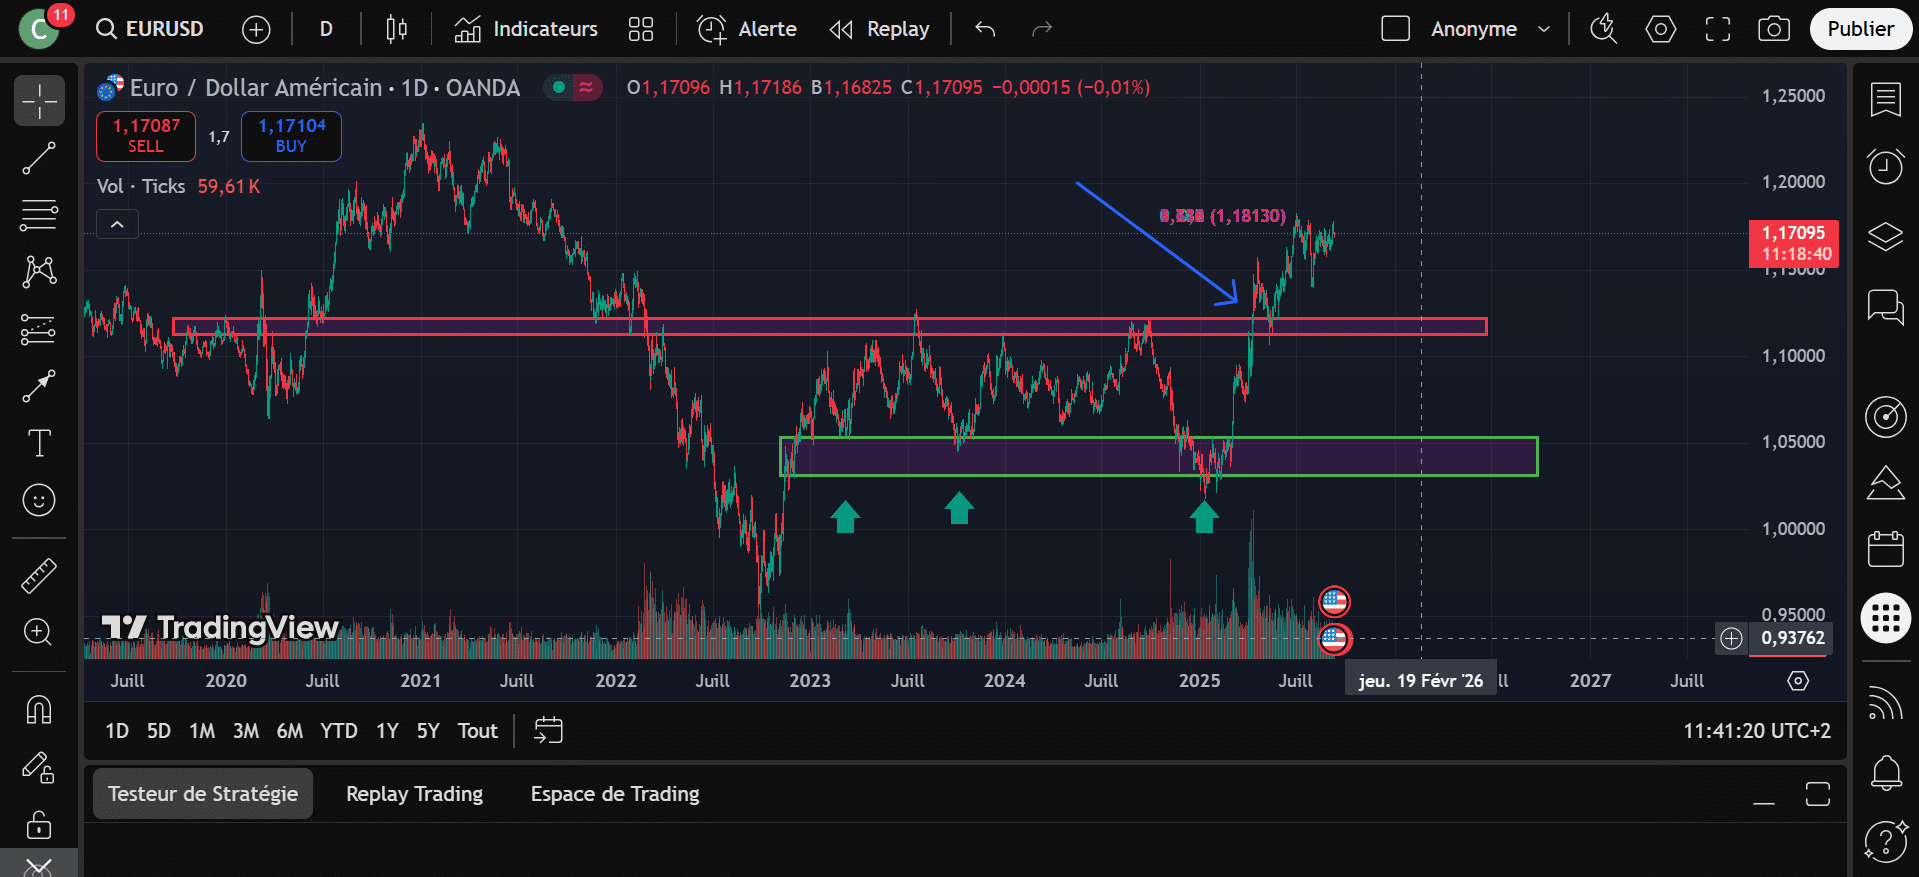
Task: Open the Alerts bell panel
Action: click(x=1886, y=772)
